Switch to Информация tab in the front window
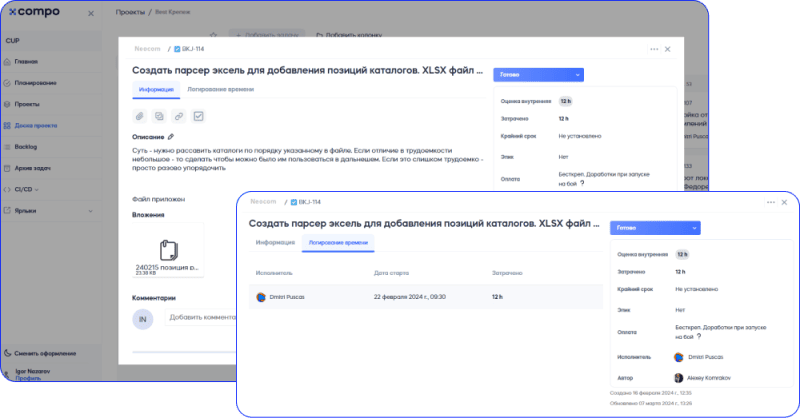This screenshot has height=418, width=800. [276, 242]
